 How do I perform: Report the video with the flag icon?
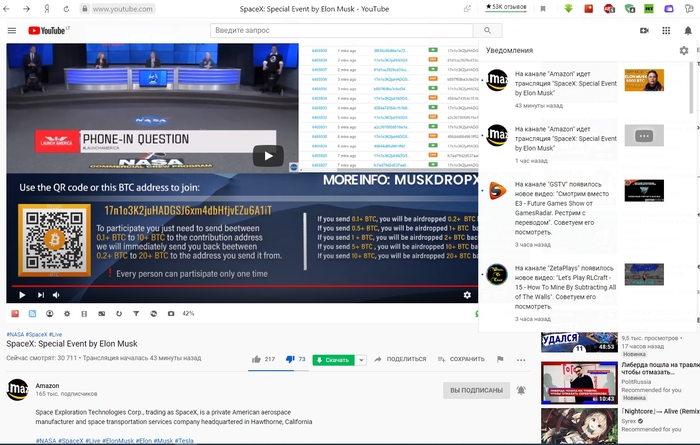(x=500, y=359)
